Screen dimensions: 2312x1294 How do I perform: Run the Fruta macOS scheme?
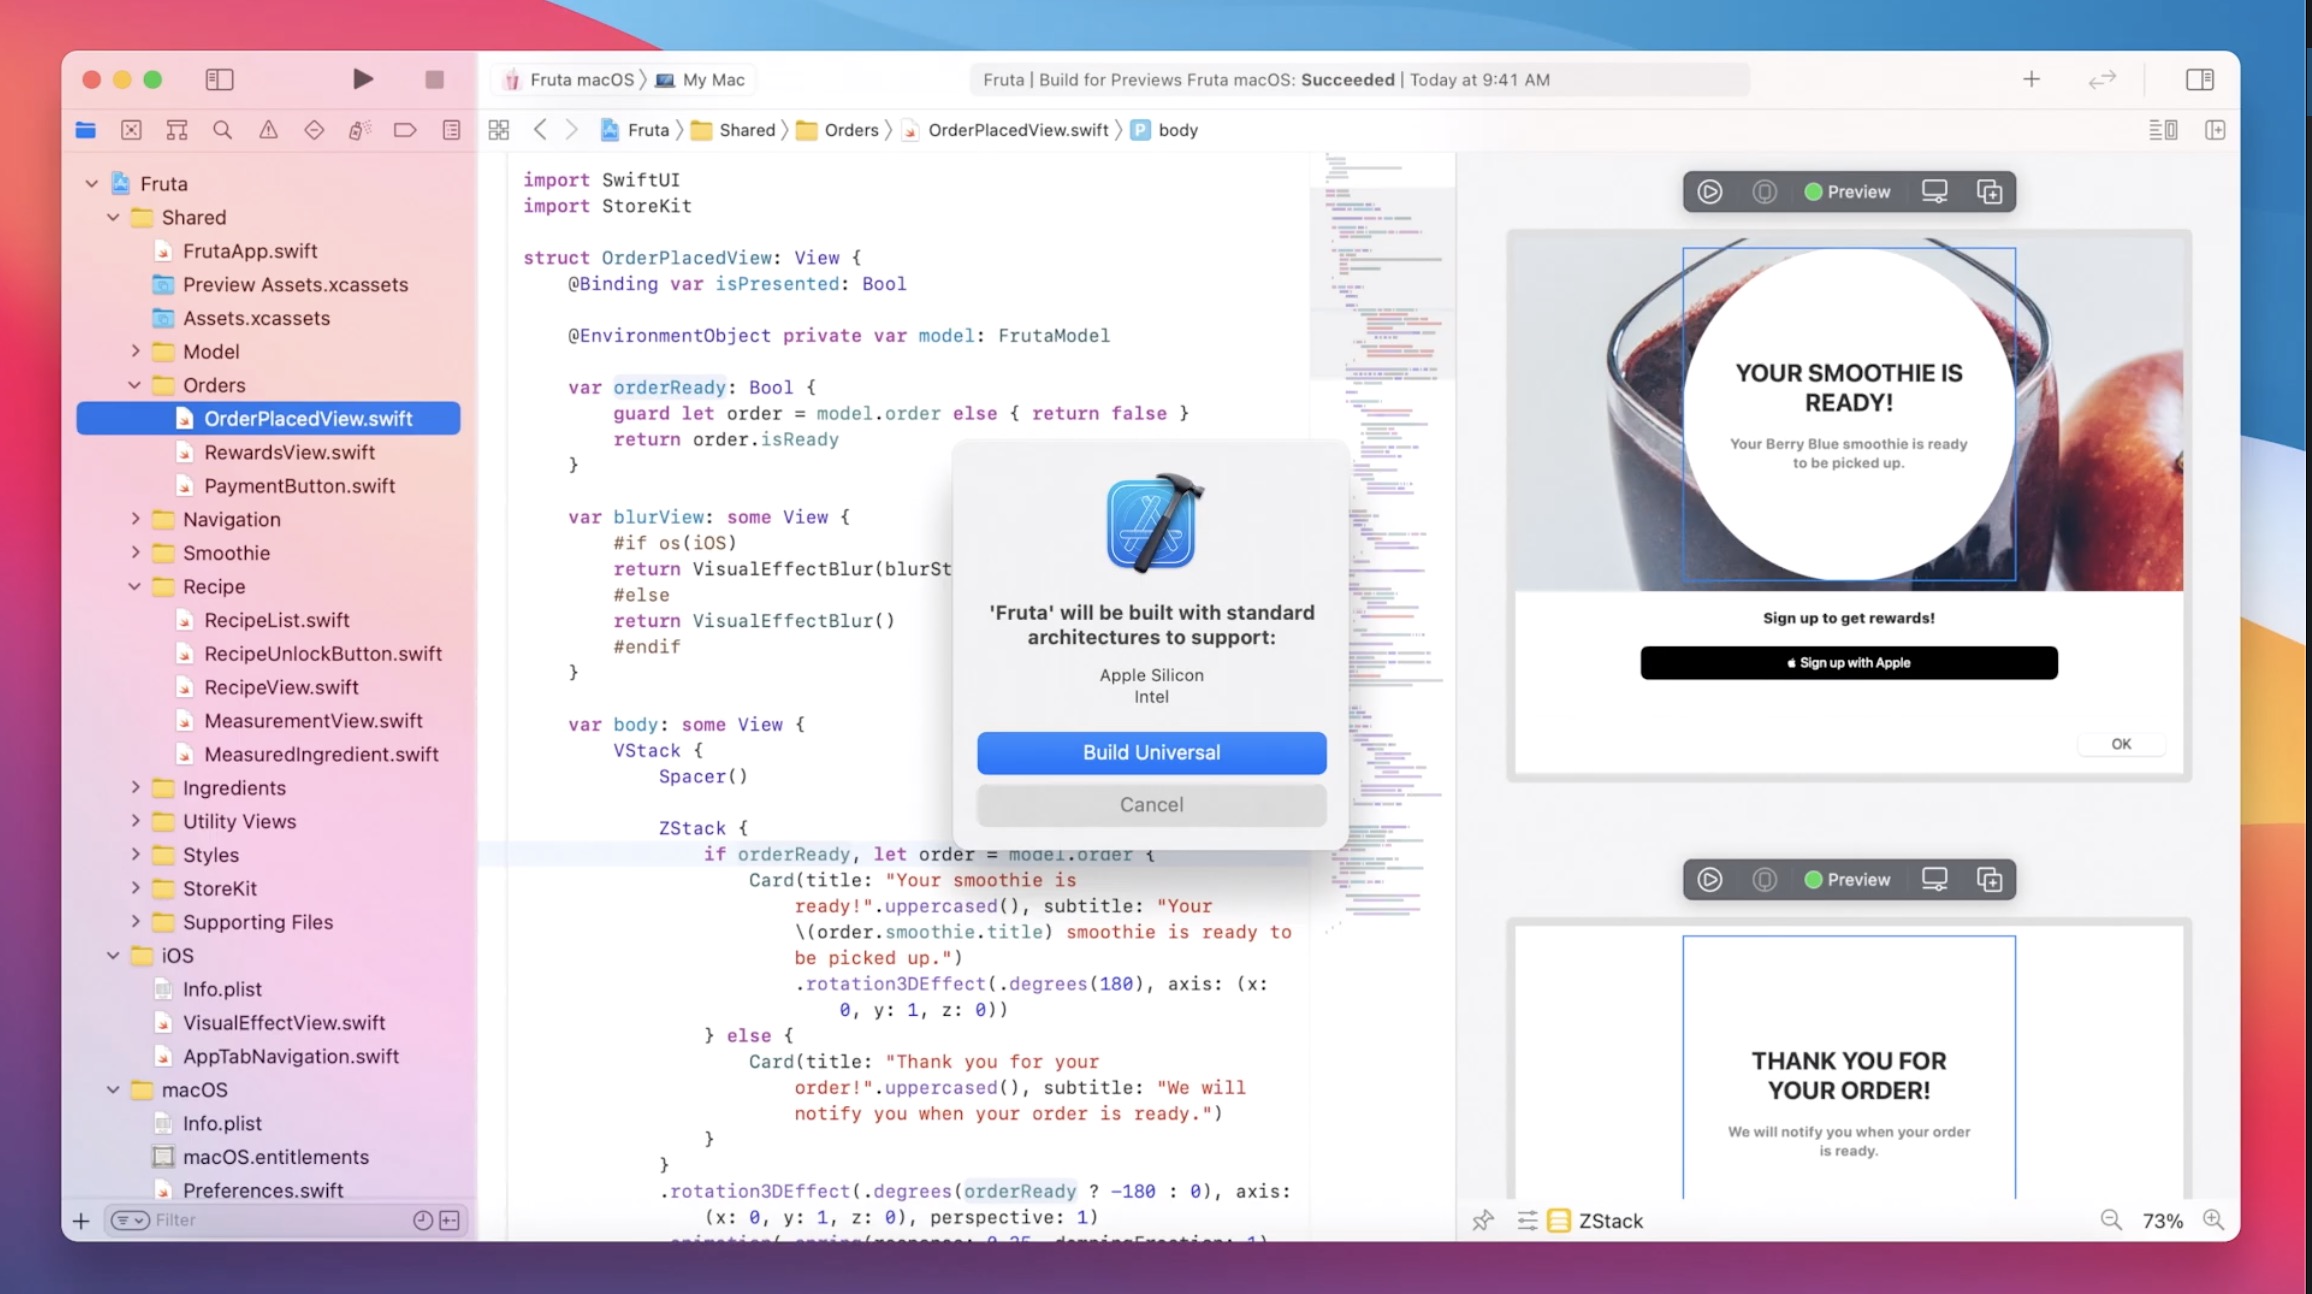click(363, 79)
